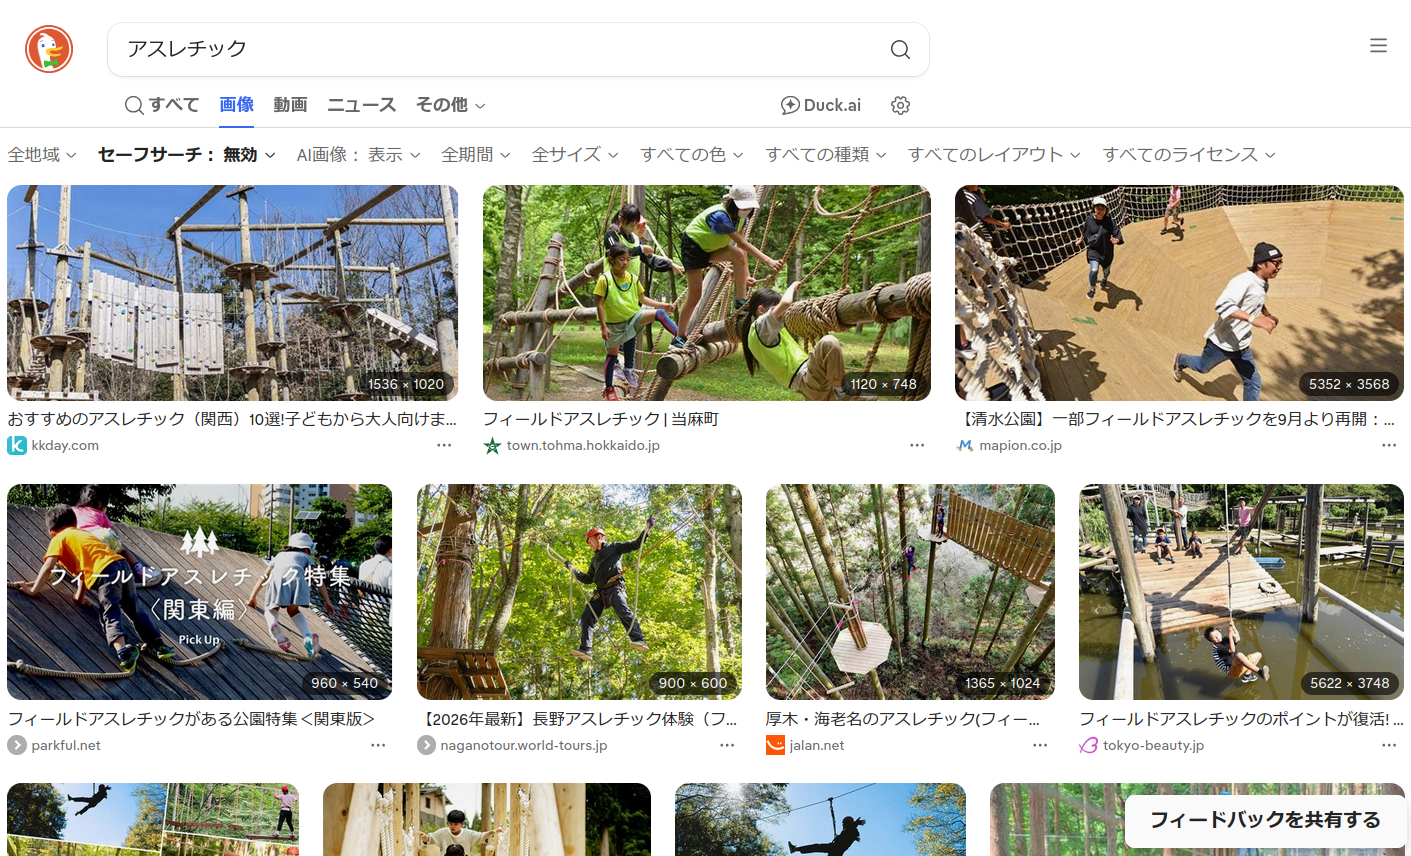Open the 1536 × 1020 athletic tower thumbnail
Viewport: 1411px width, 856px height.
(232, 293)
